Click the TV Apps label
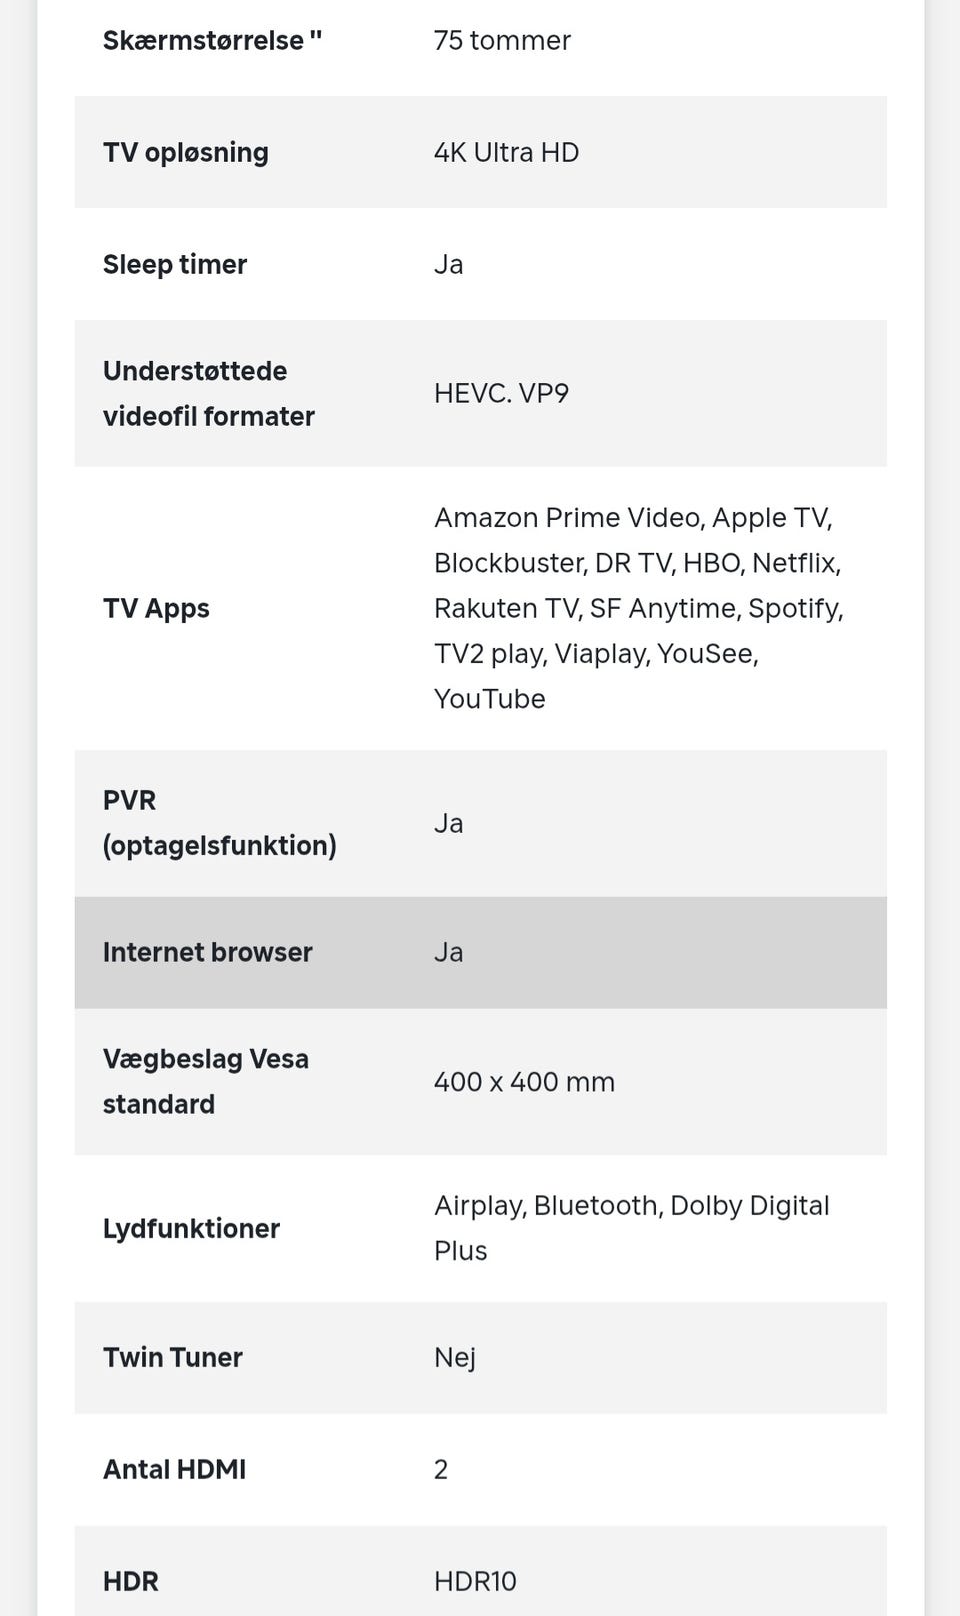The width and height of the screenshot is (960, 1616). coord(156,609)
